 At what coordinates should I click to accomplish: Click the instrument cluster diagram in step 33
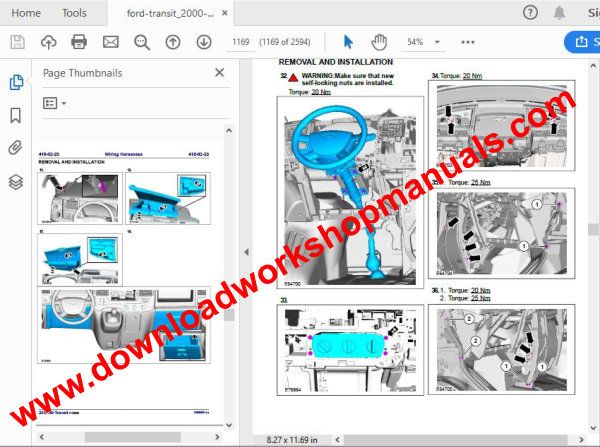pos(350,350)
